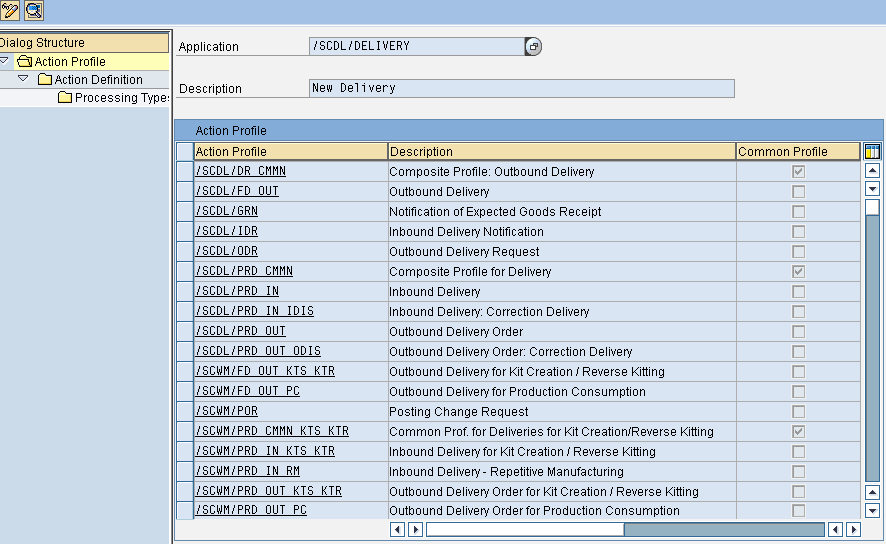Viewport: 886px width, 544px height.
Task: Open the /SCDL/PRD_OUT action profile link
Action: (240, 331)
